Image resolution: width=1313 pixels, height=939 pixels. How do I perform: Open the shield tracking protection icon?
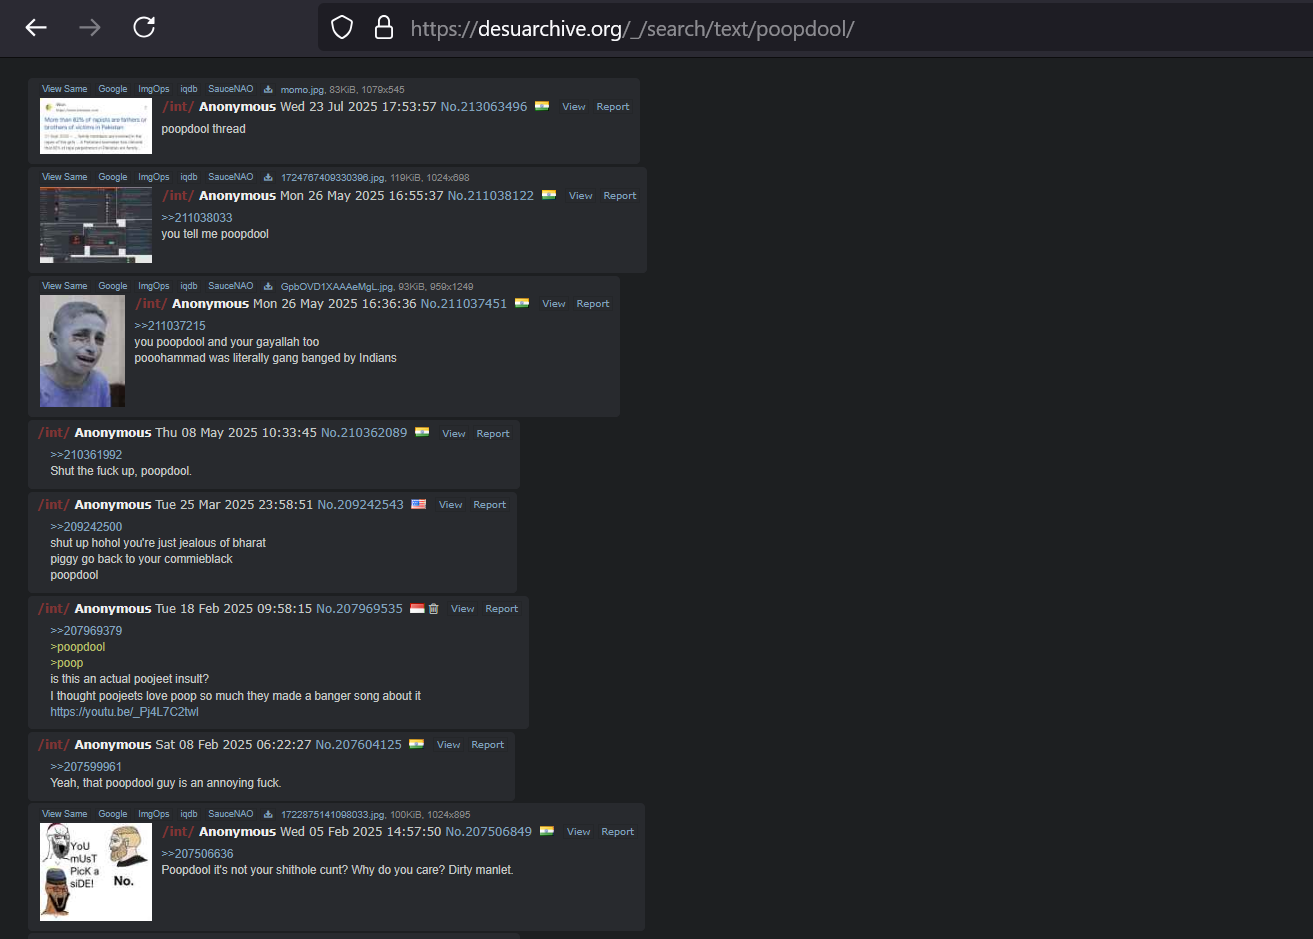(x=342, y=27)
